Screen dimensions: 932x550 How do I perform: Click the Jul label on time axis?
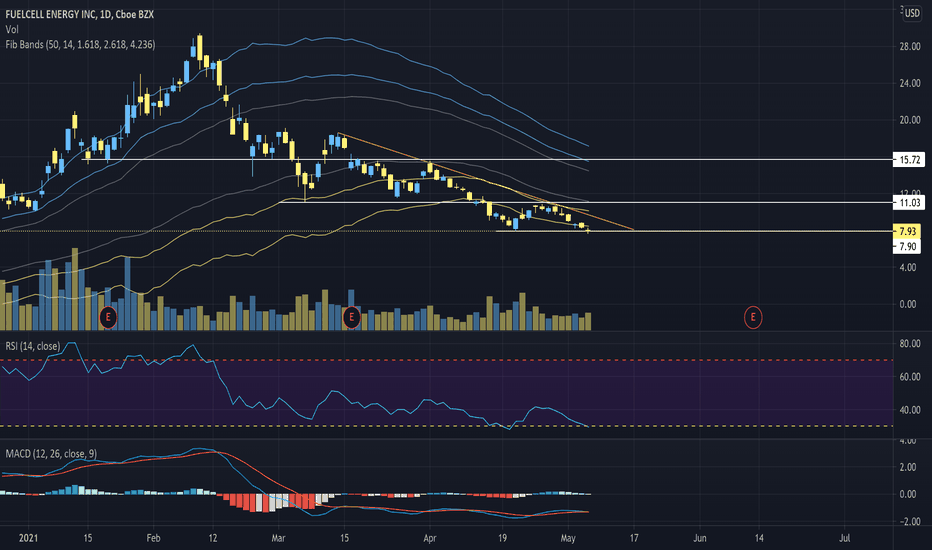pos(845,538)
